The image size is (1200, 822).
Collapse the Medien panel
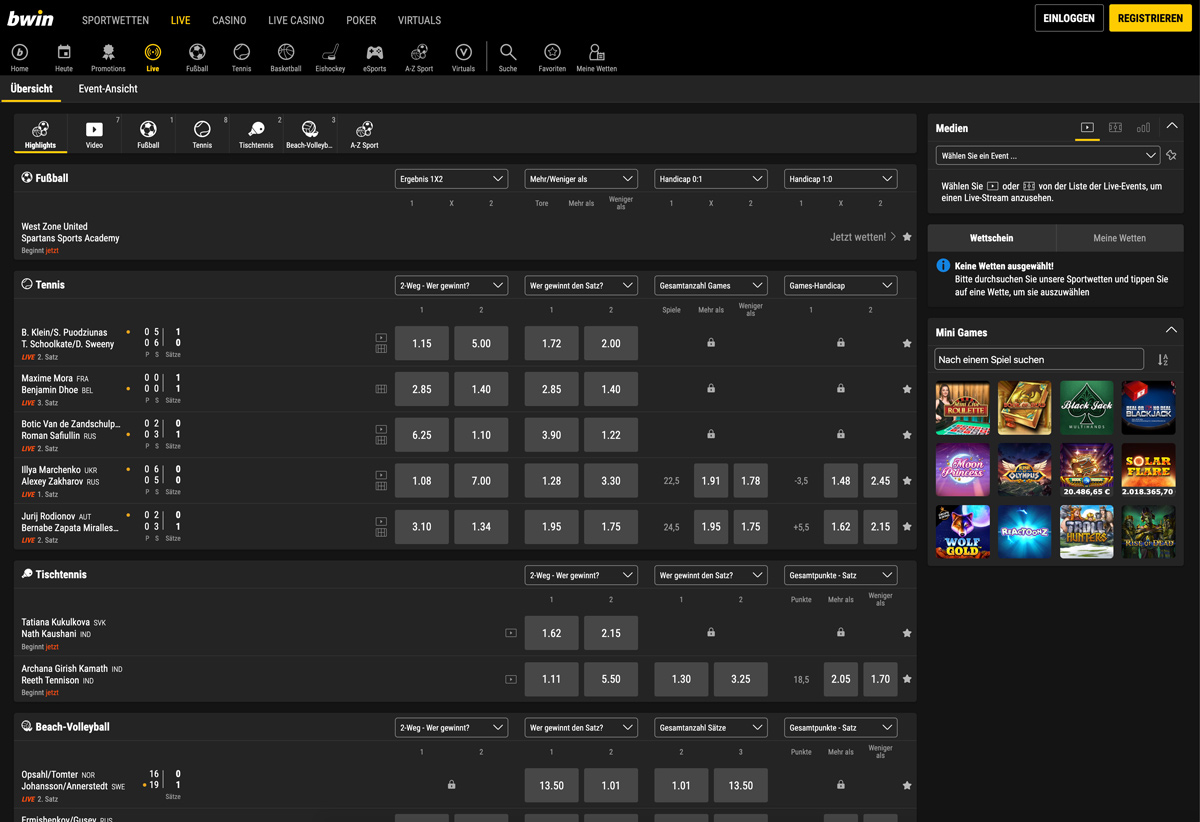[1172, 127]
